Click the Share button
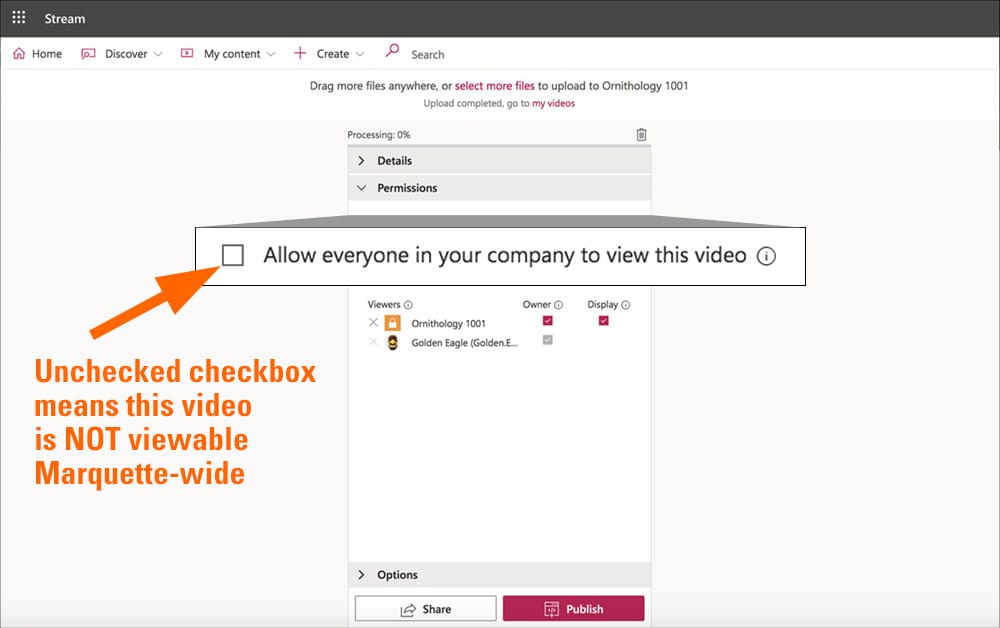Image resolution: width=1000 pixels, height=628 pixels. 425,609
